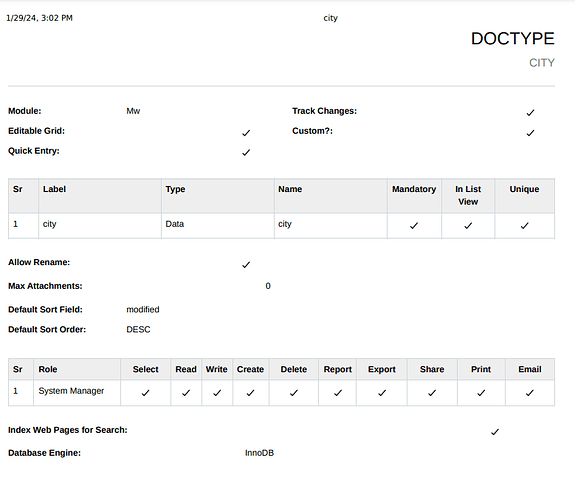Click the InnoDB database engine value
575x500 pixels.
click(x=259, y=453)
